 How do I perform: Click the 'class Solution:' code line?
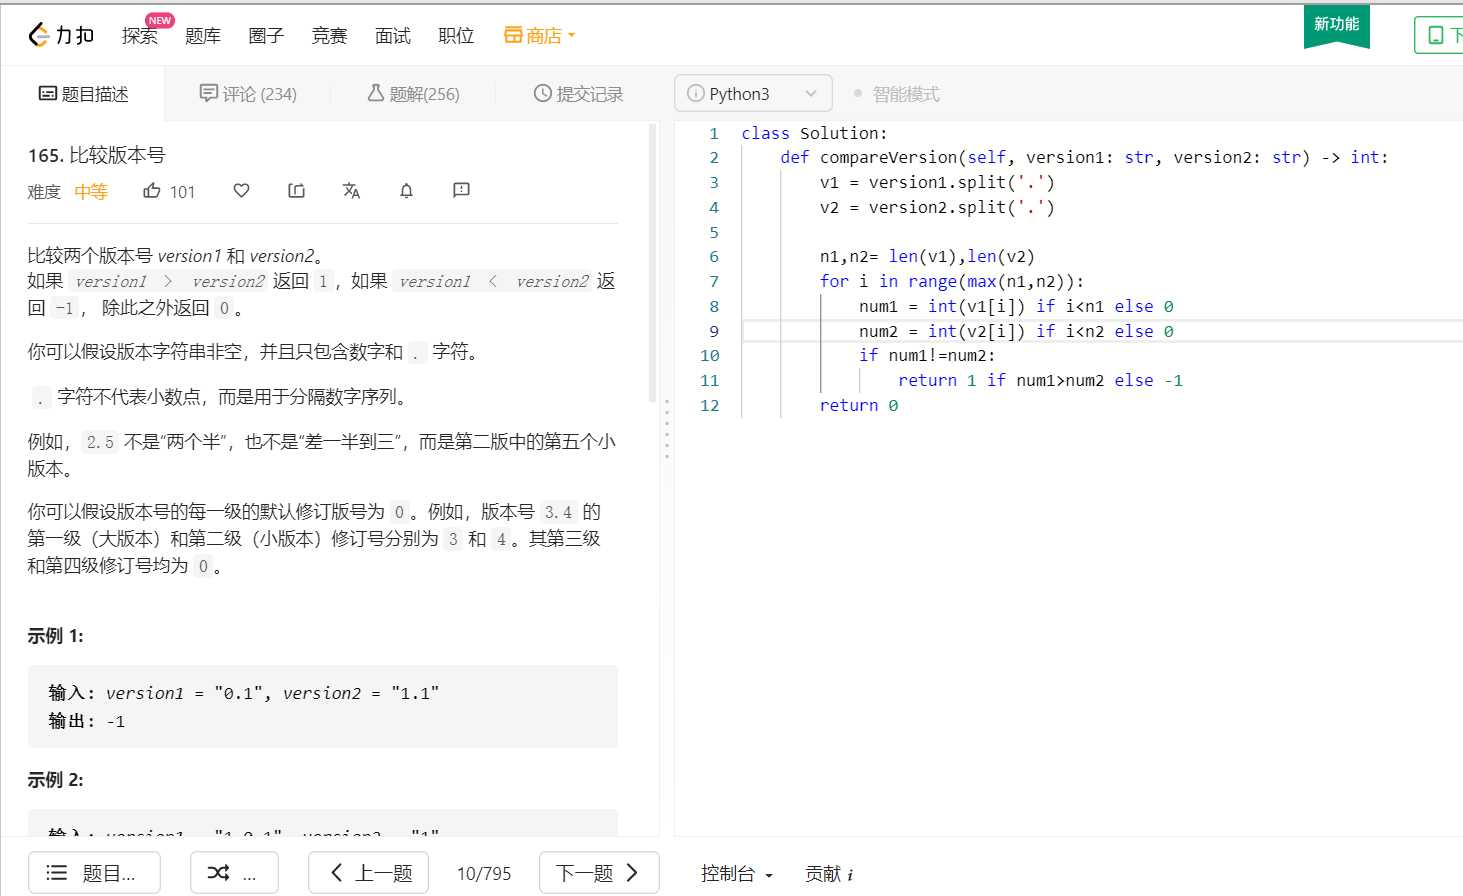coord(814,133)
